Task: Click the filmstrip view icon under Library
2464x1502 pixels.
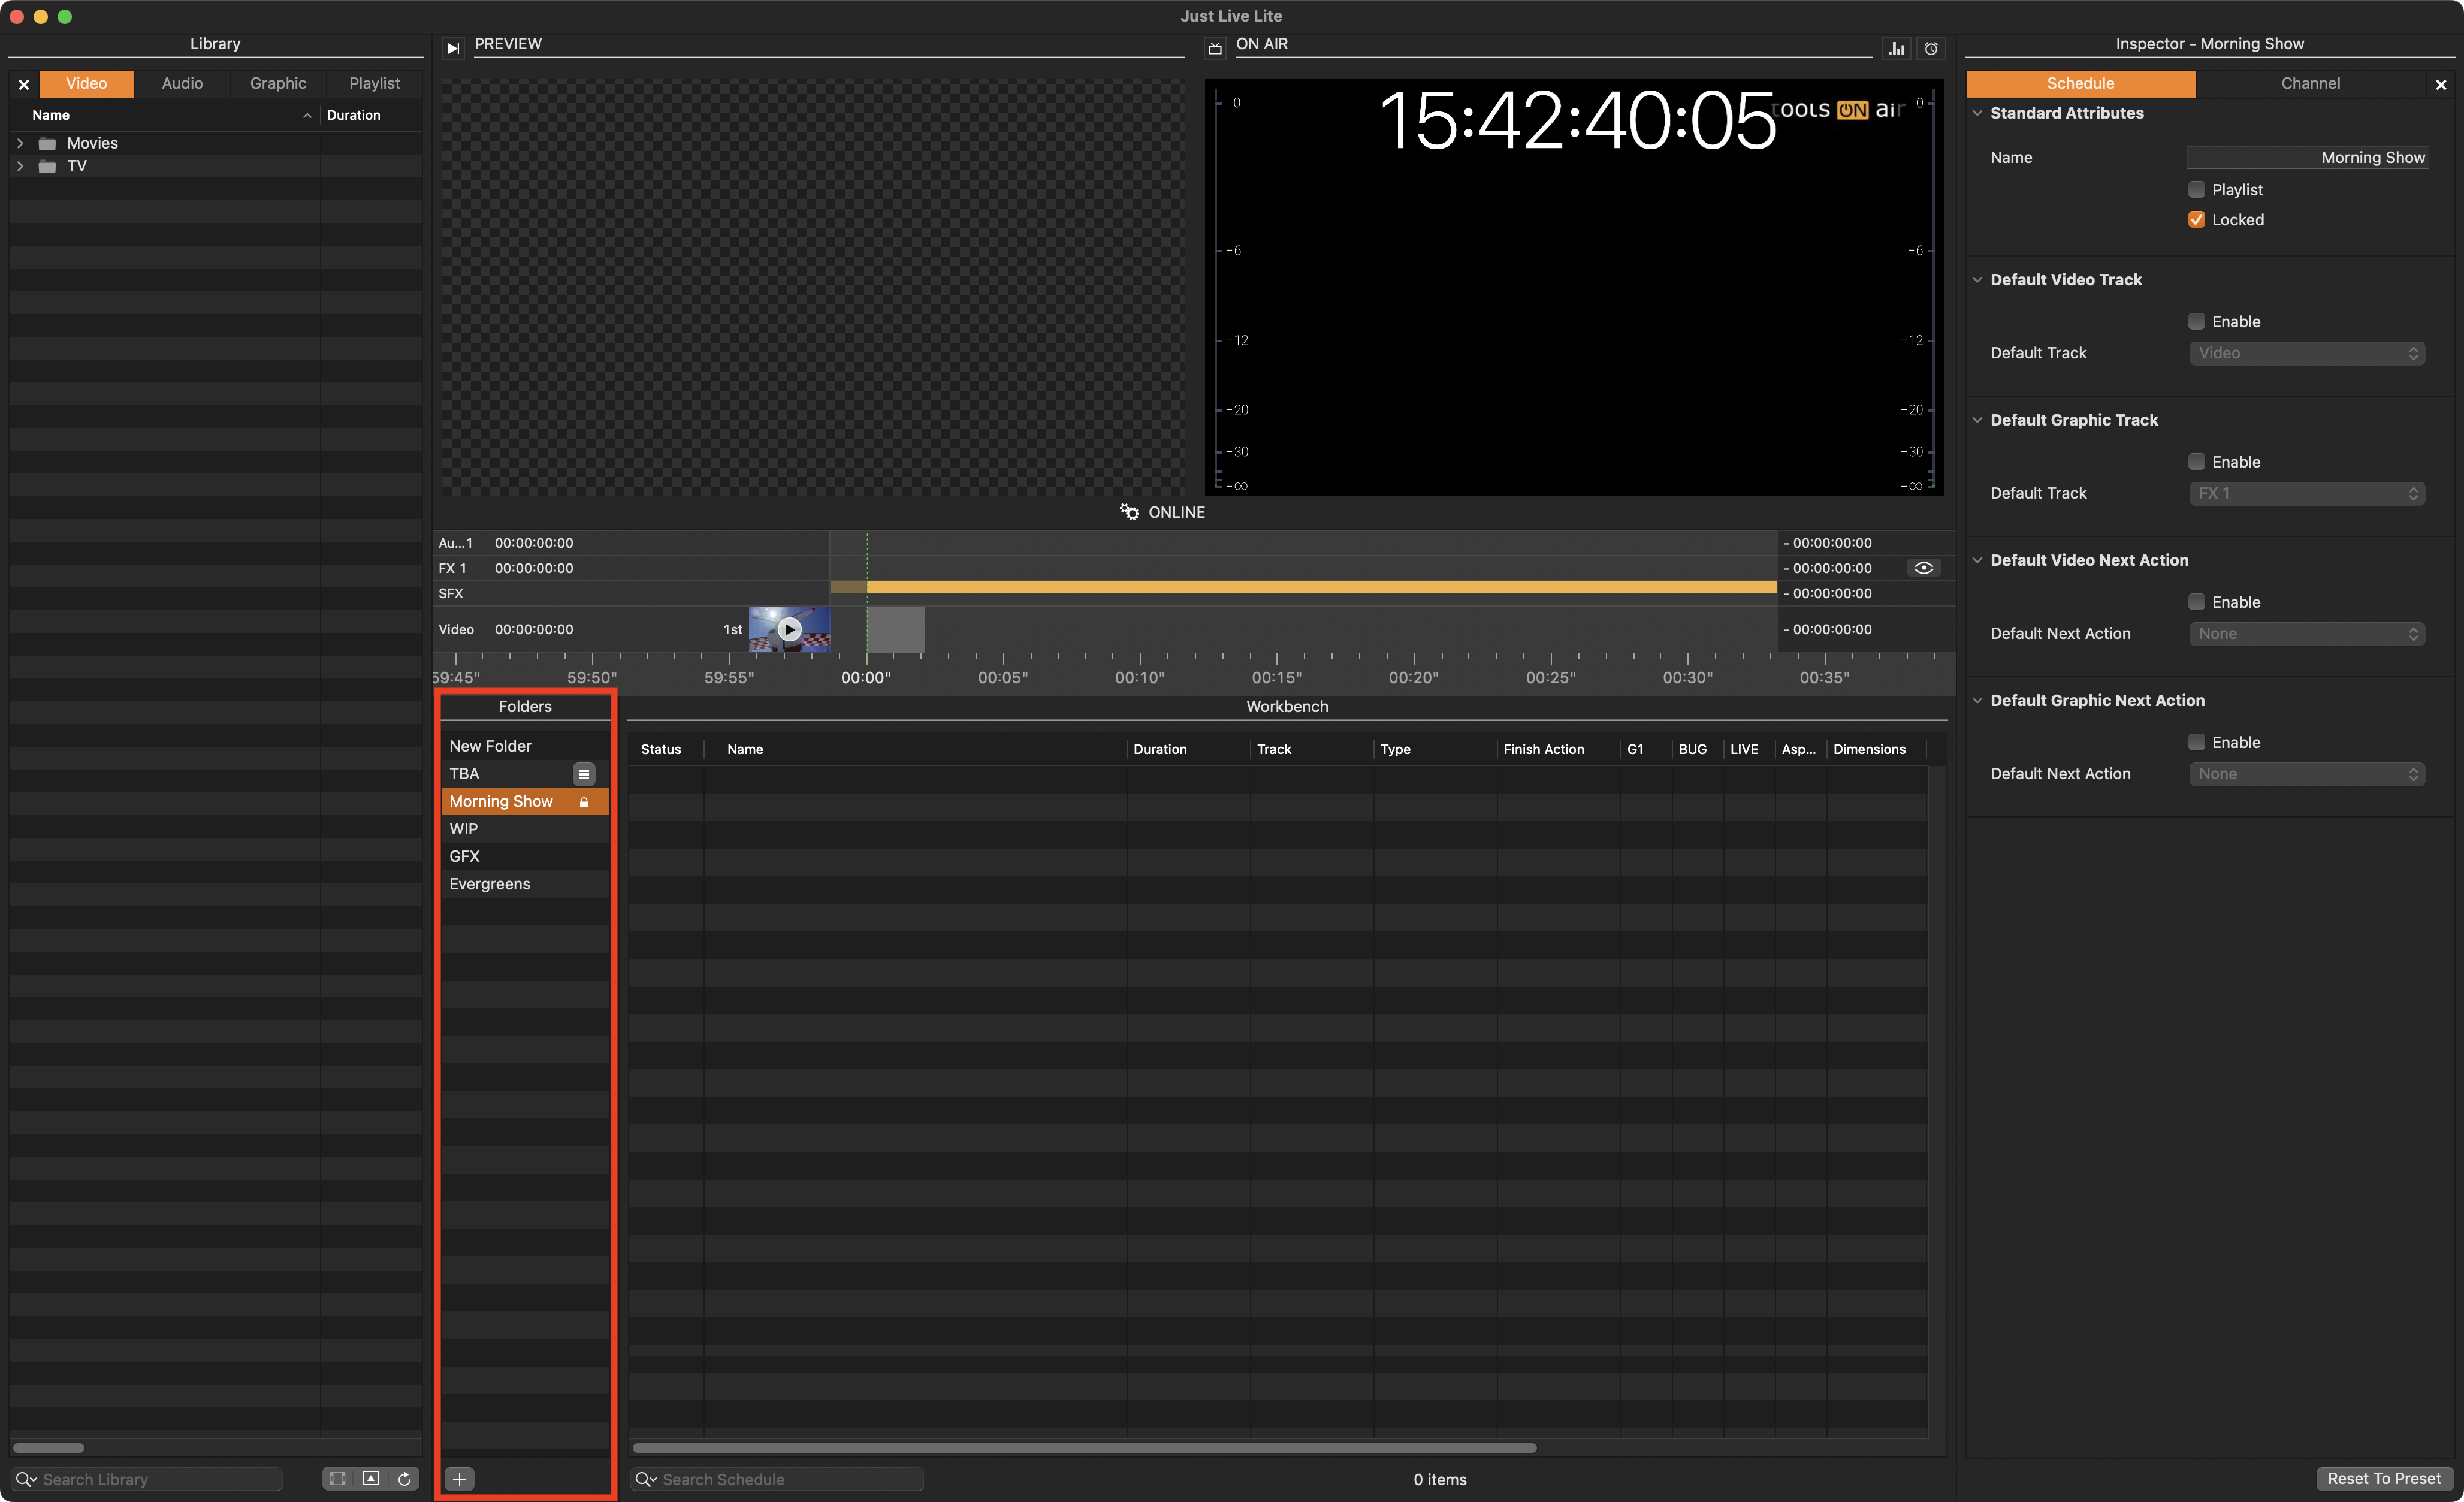Action: tap(338, 1478)
